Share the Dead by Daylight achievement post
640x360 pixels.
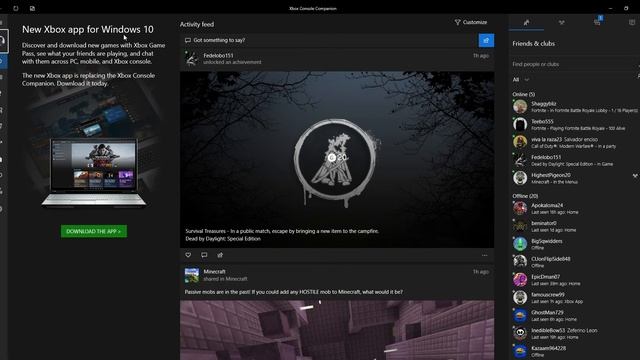tap(220, 255)
